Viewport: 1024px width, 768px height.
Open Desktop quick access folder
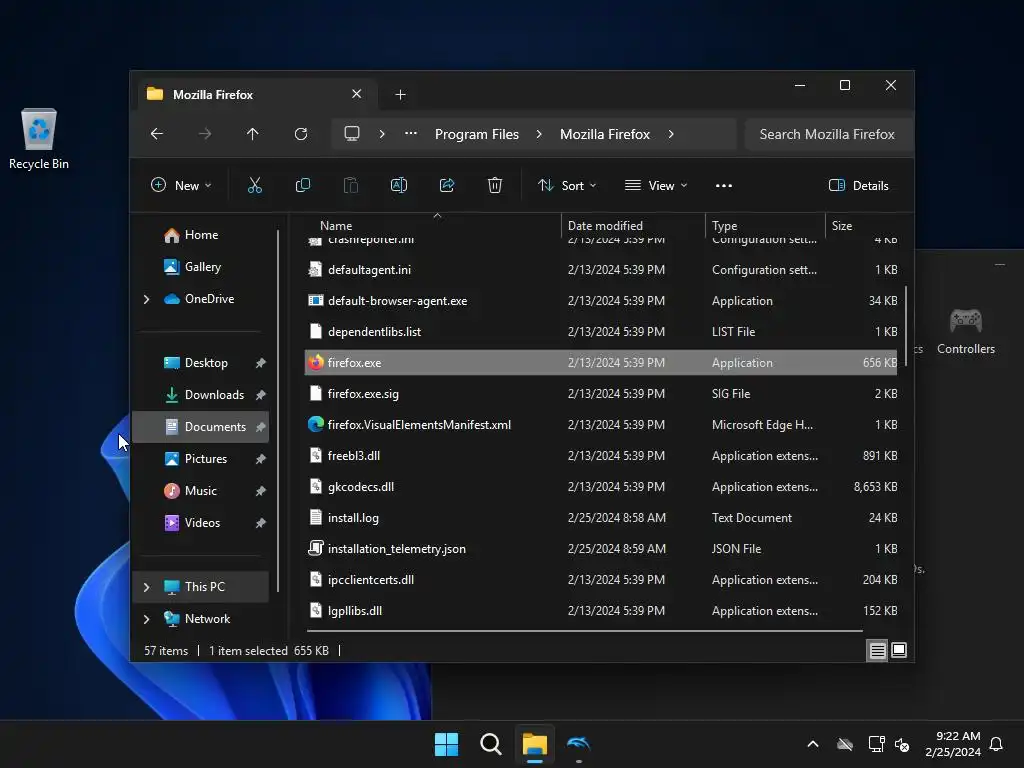coord(201,363)
